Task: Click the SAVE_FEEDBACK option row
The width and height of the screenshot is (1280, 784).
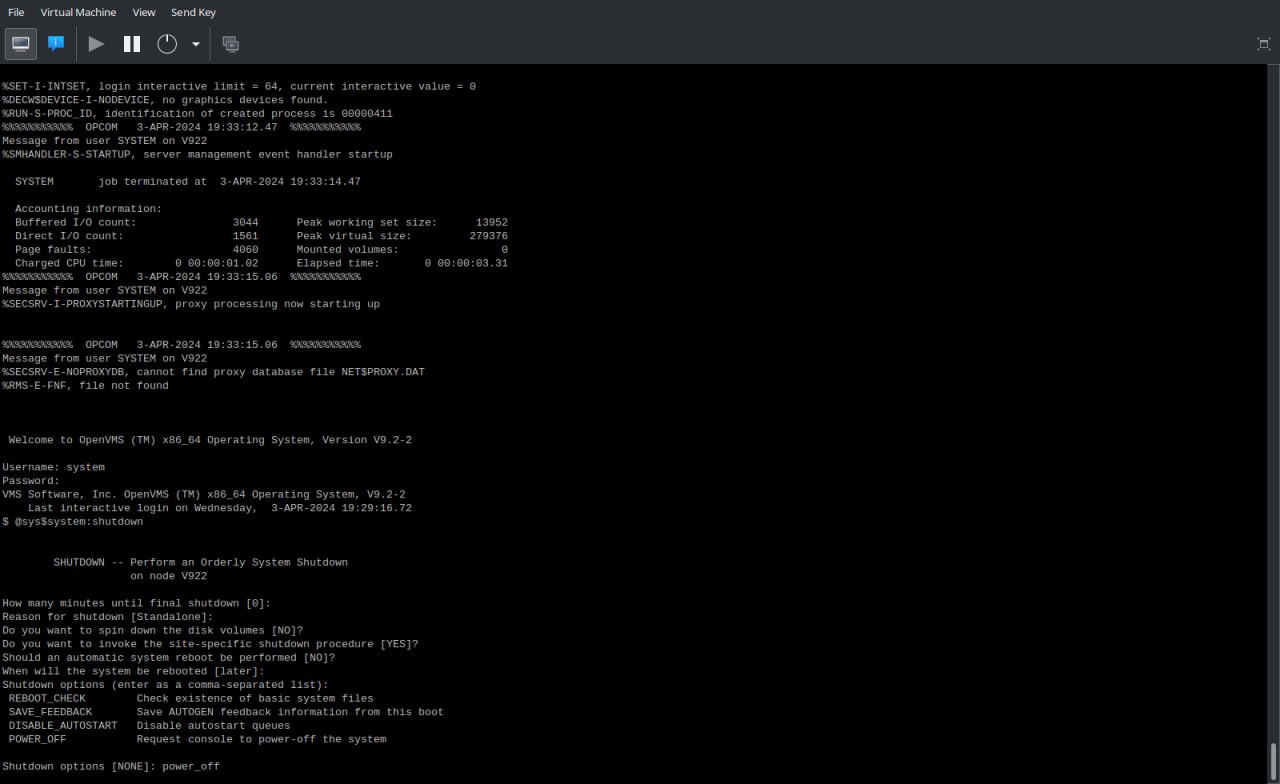Action: click(x=226, y=712)
